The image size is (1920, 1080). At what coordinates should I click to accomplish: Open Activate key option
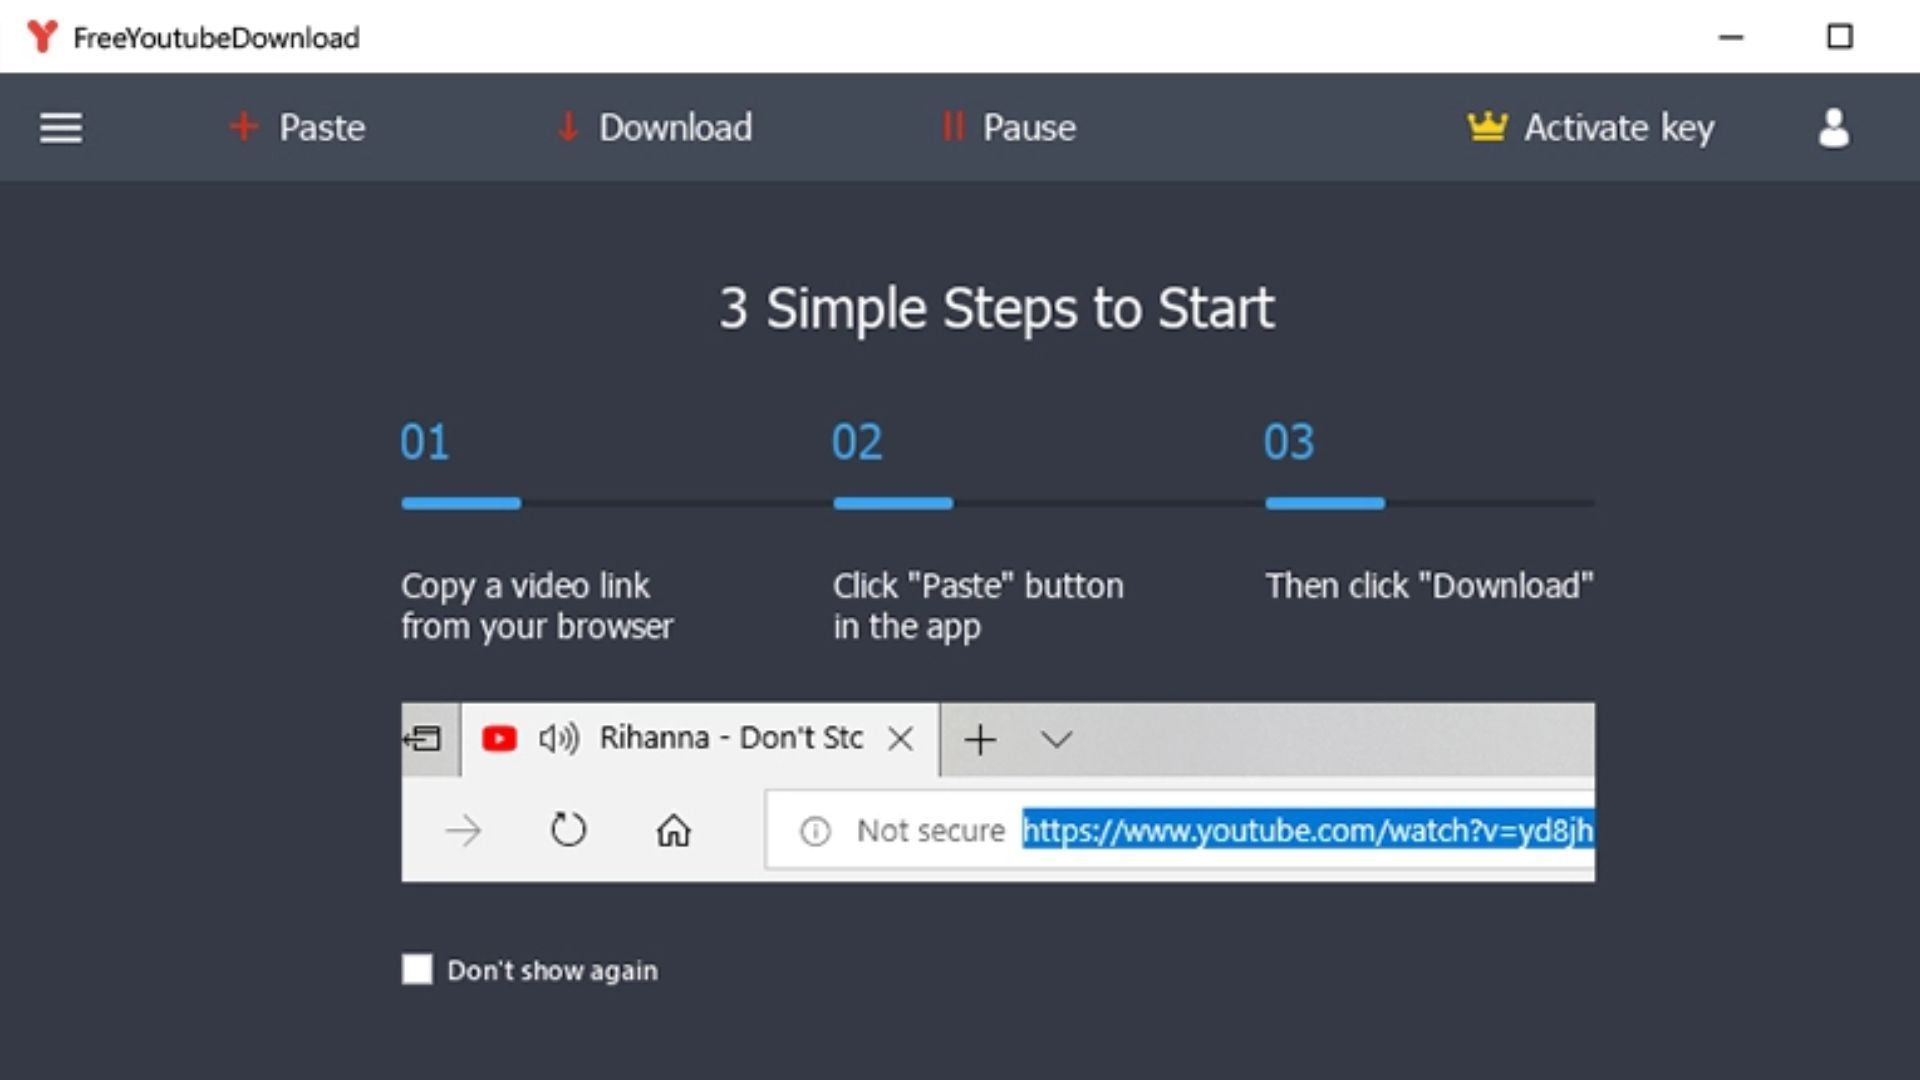point(1590,127)
